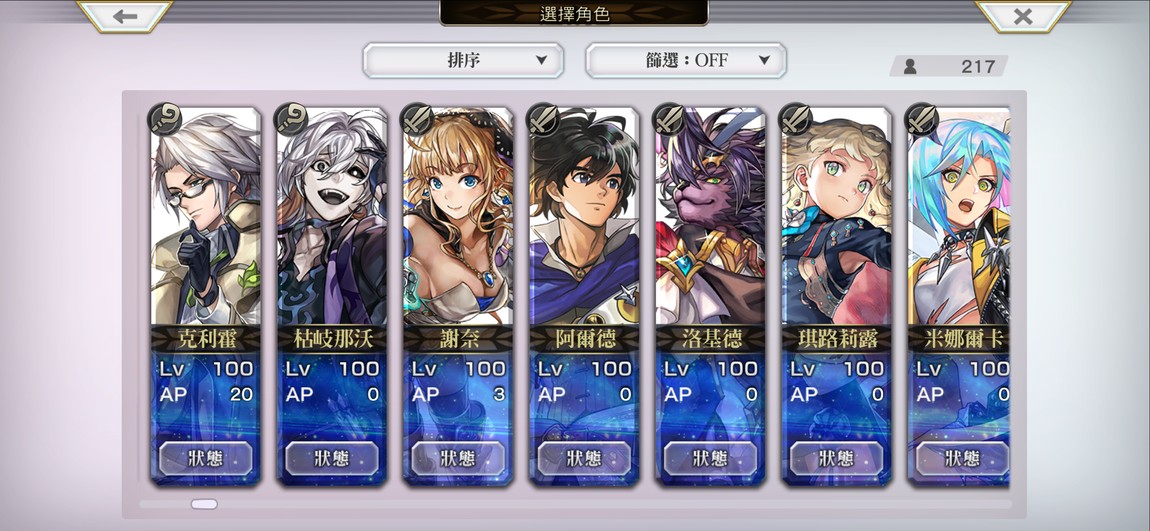1150x531 pixels.
Task: Click the back arrow icon
Action: coord(125,16)
